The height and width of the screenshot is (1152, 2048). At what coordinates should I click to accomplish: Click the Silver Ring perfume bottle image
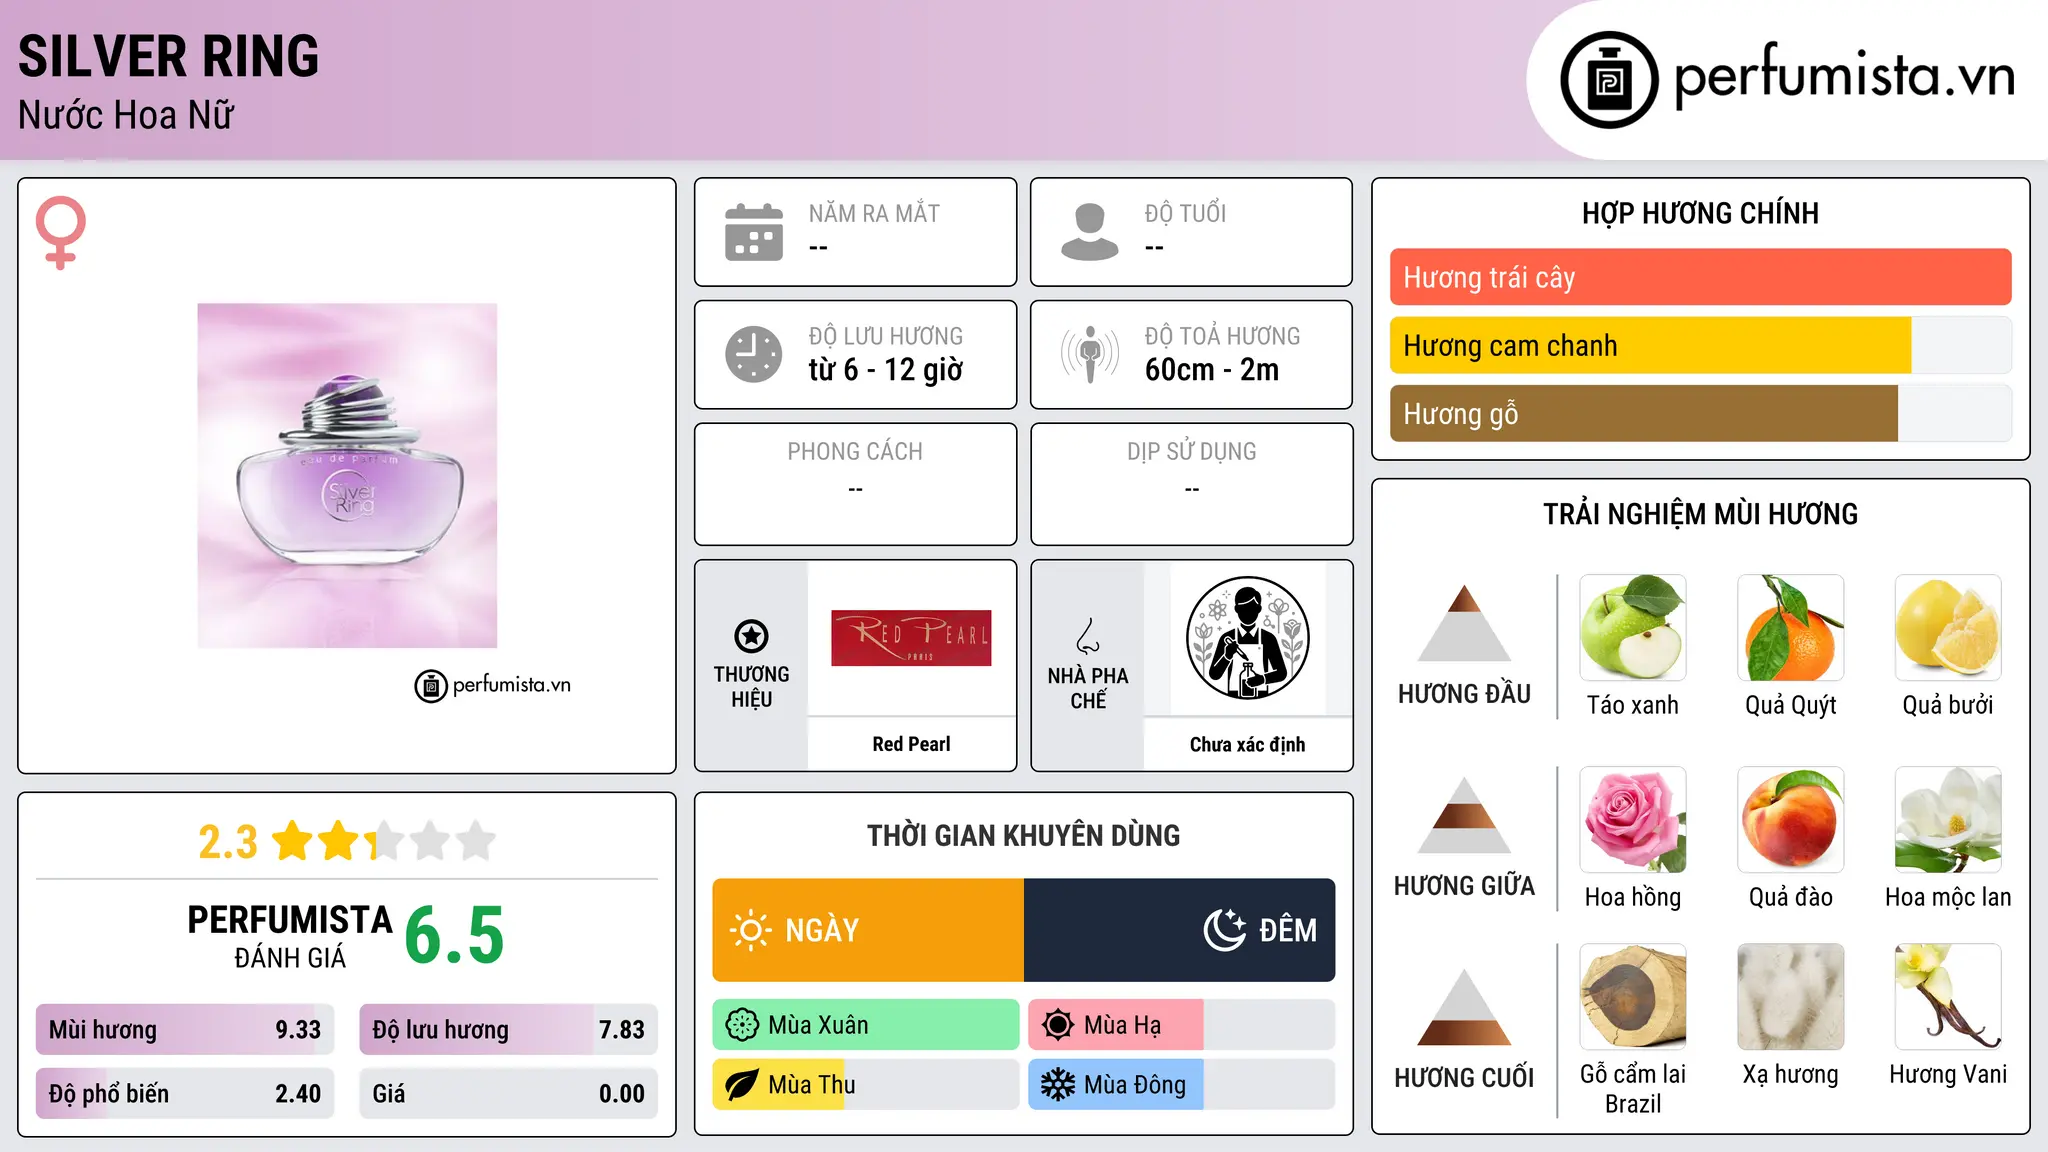coord(347,476)
